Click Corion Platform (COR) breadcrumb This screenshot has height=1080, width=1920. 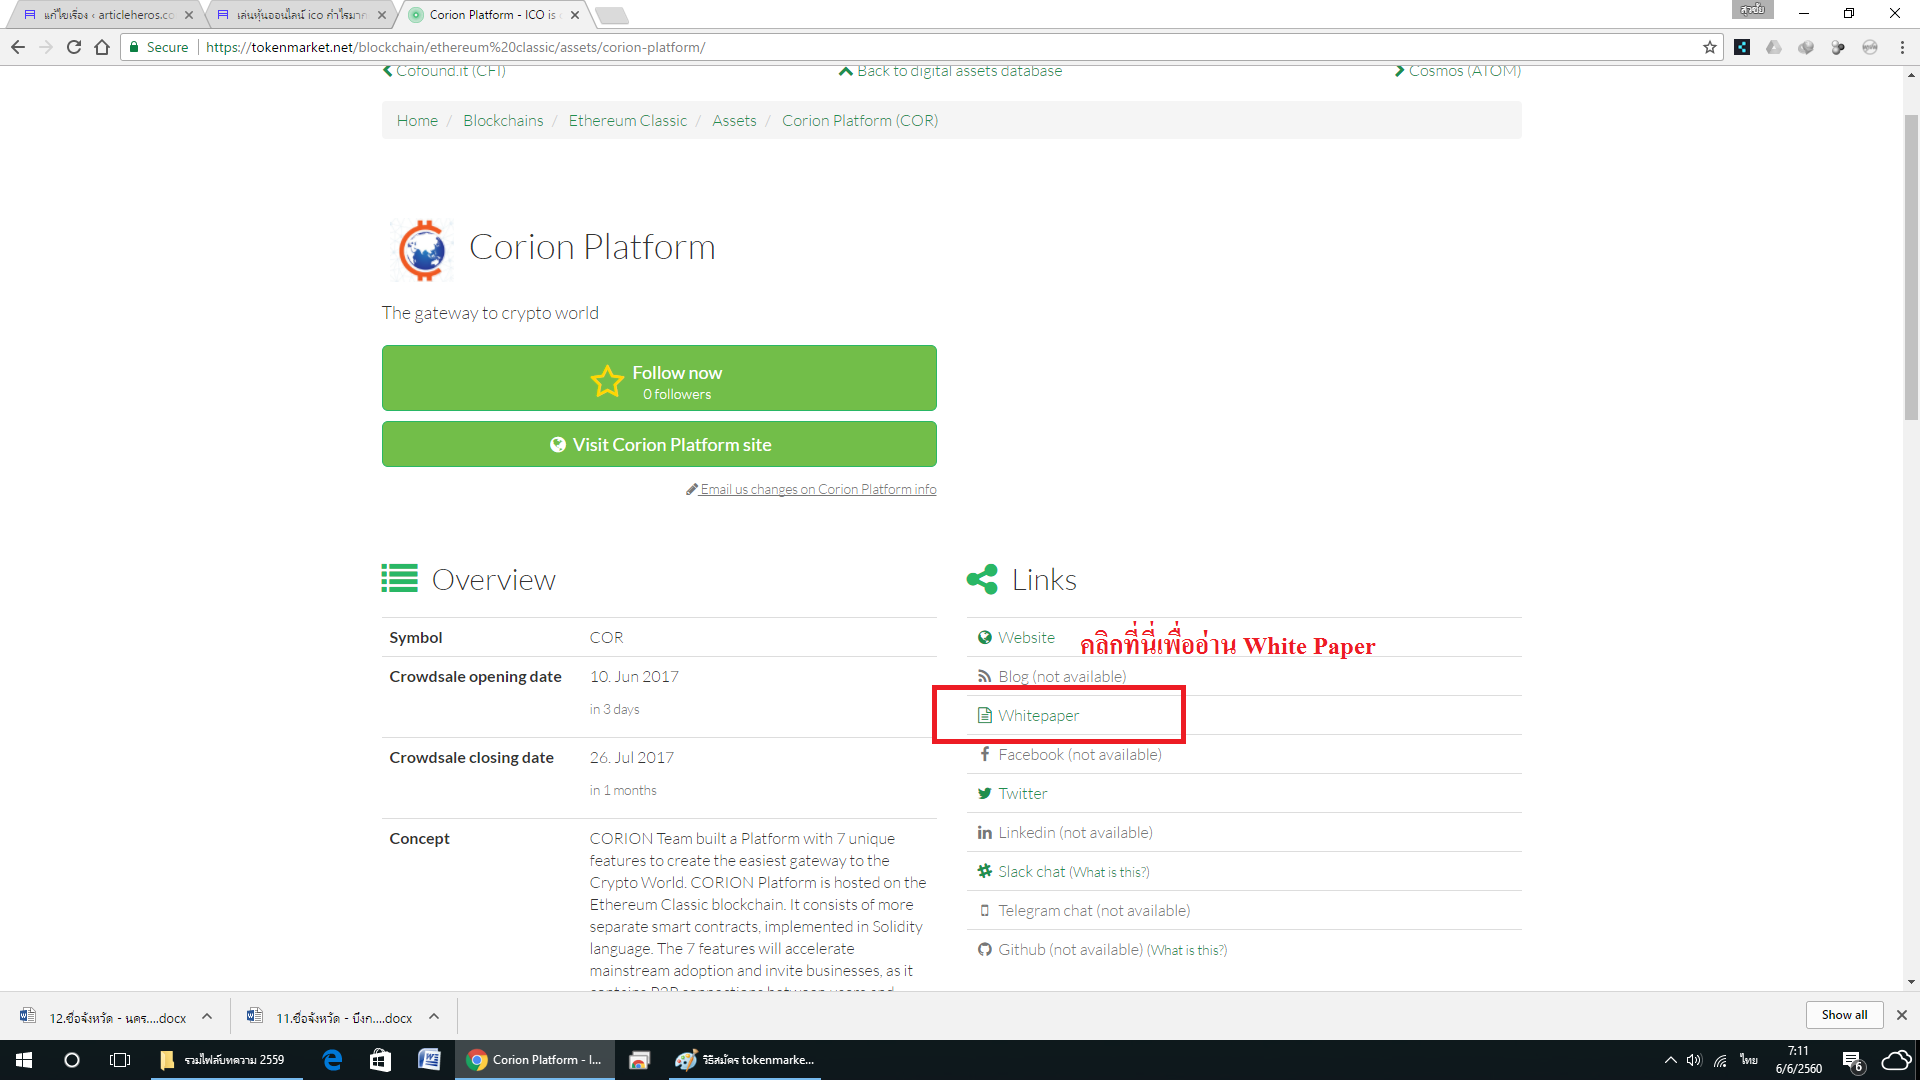pyautogui.click(x=860, y=120)
